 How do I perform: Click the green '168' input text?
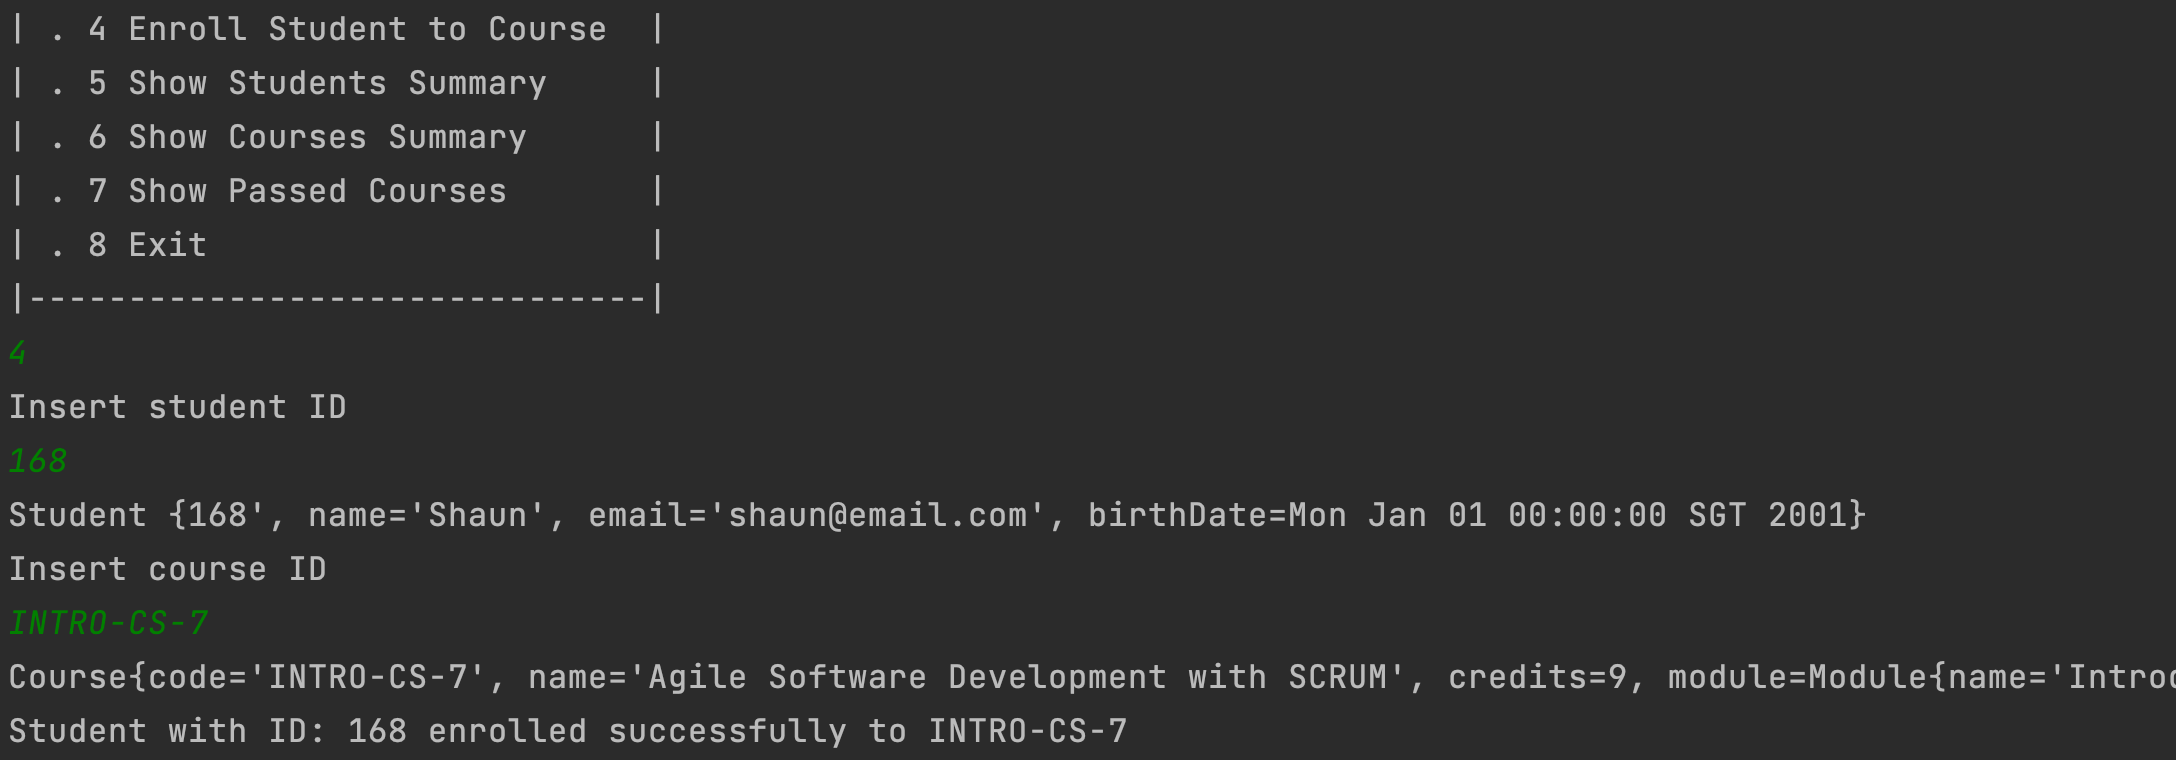(38, 461)
